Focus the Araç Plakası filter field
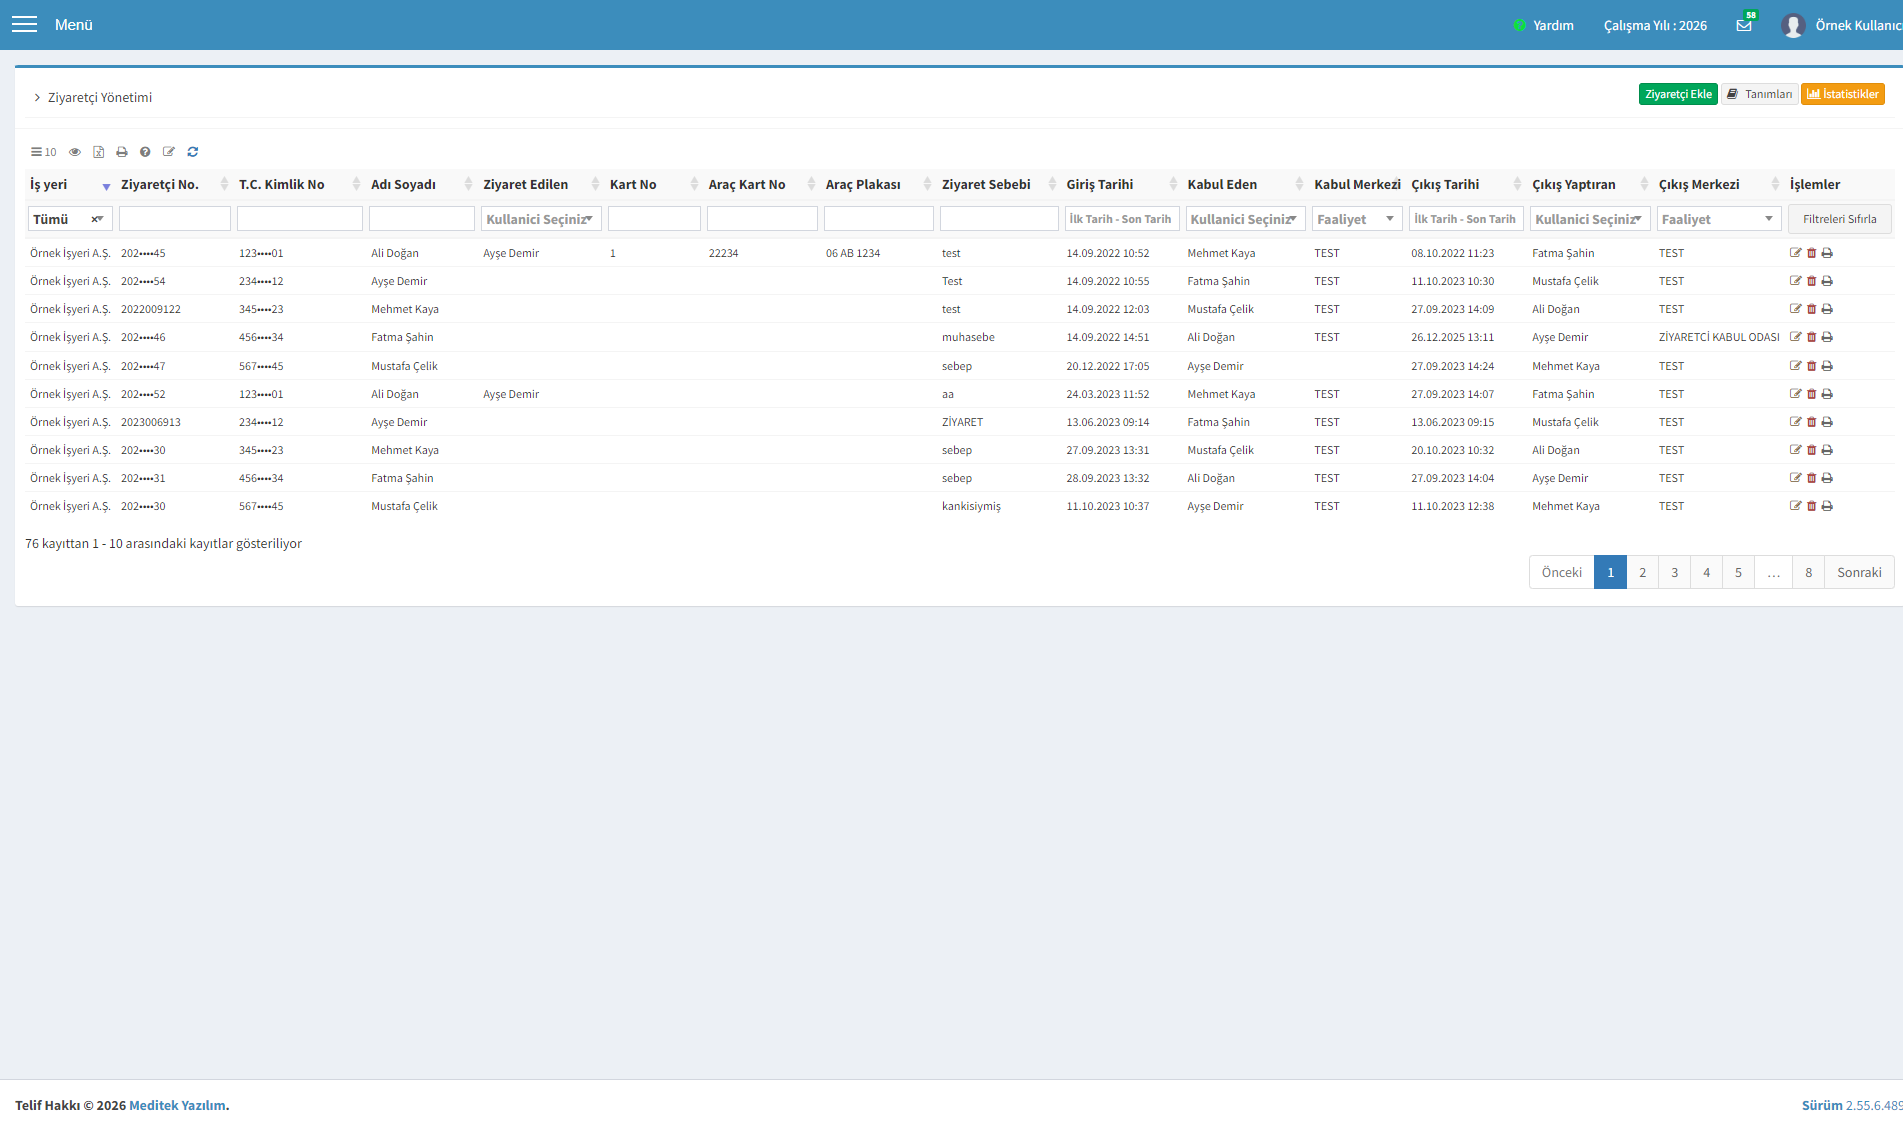1903x1130 pixels. pos(879,219)
